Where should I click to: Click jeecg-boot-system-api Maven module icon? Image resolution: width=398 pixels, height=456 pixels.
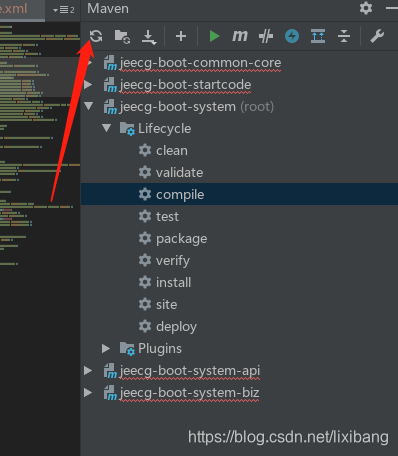click(110, 371)
